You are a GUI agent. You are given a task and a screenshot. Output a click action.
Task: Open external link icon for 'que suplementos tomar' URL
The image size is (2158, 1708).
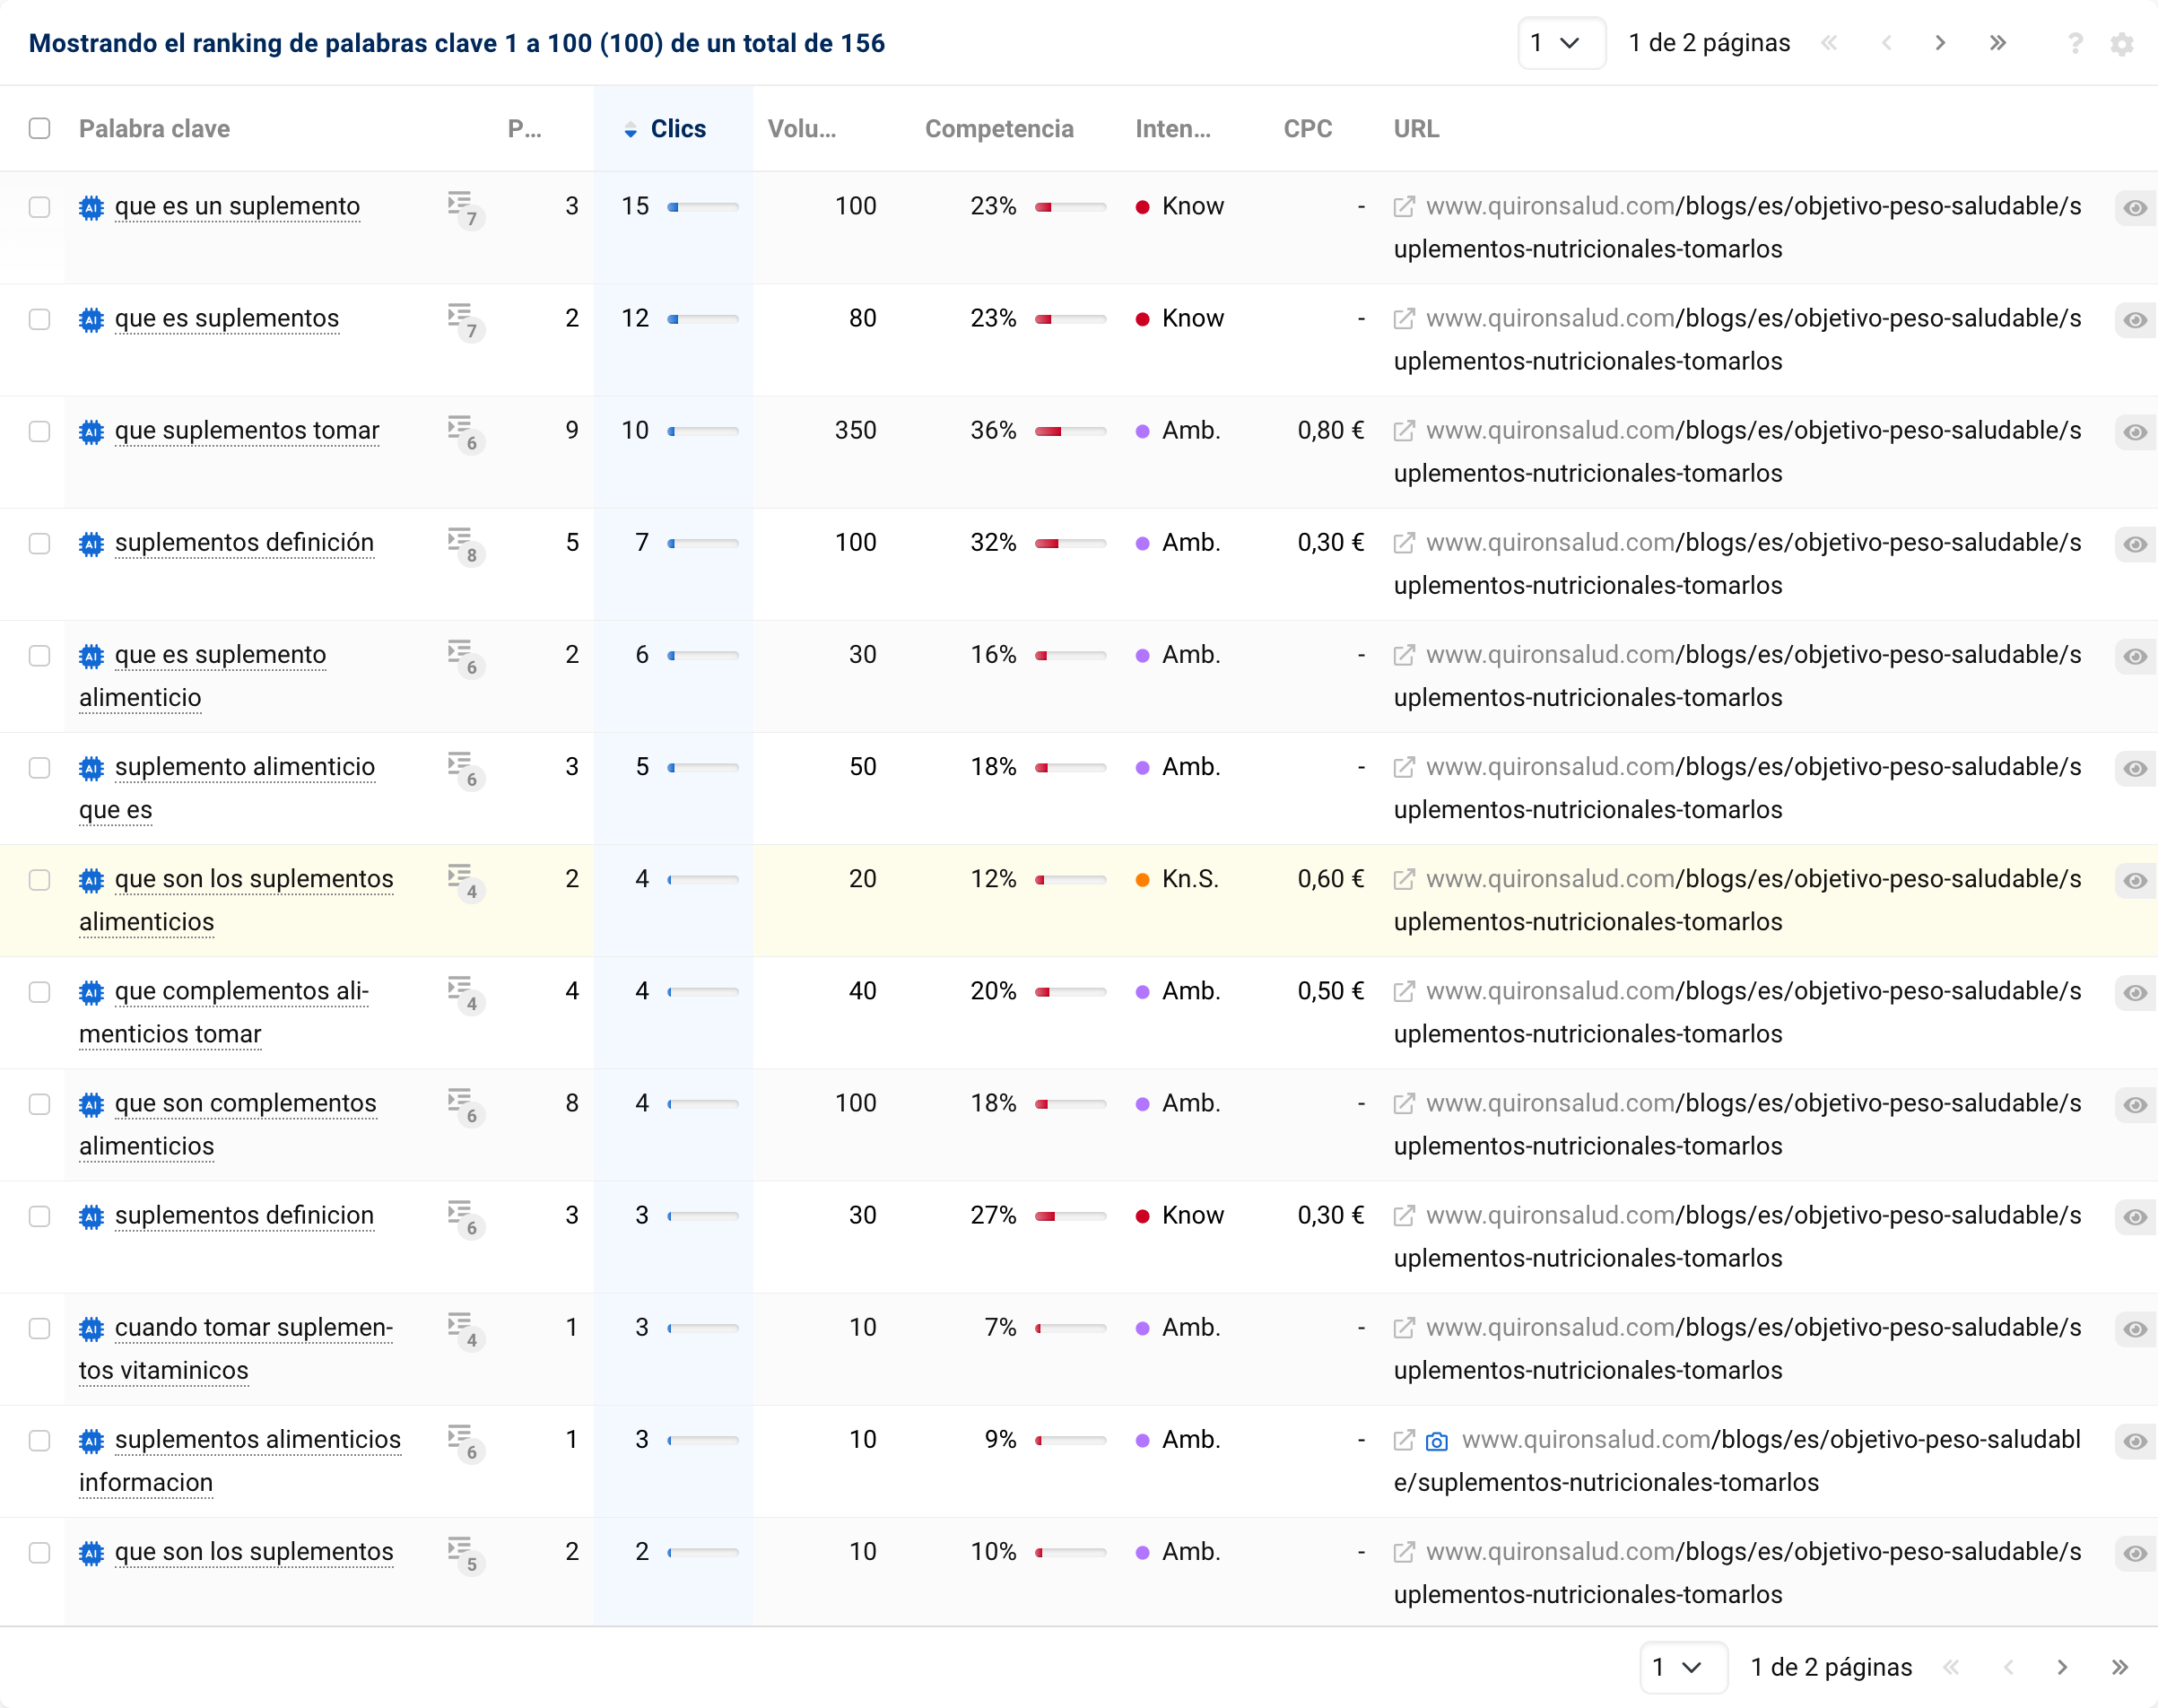click(x=1404, y=431)
